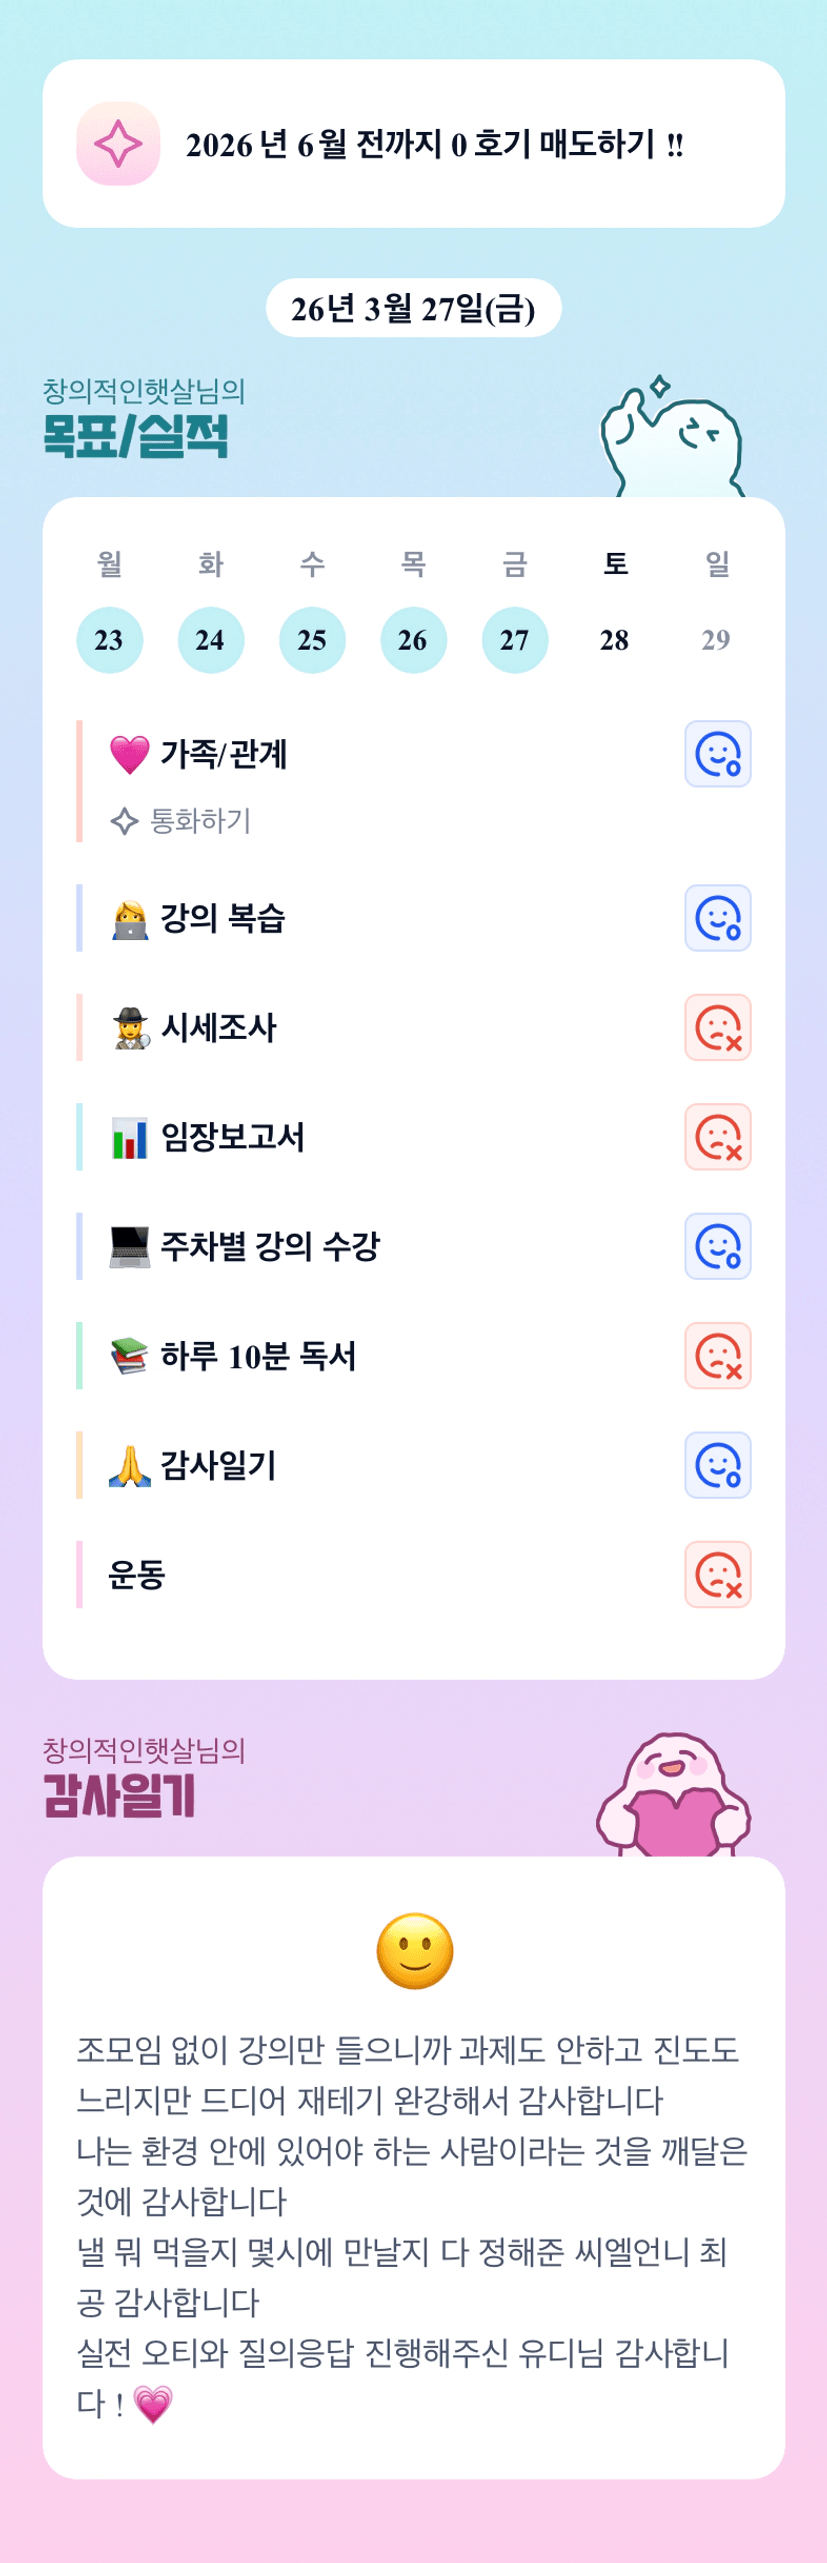Select Wednesday the 25th

(x=312, y=640)
